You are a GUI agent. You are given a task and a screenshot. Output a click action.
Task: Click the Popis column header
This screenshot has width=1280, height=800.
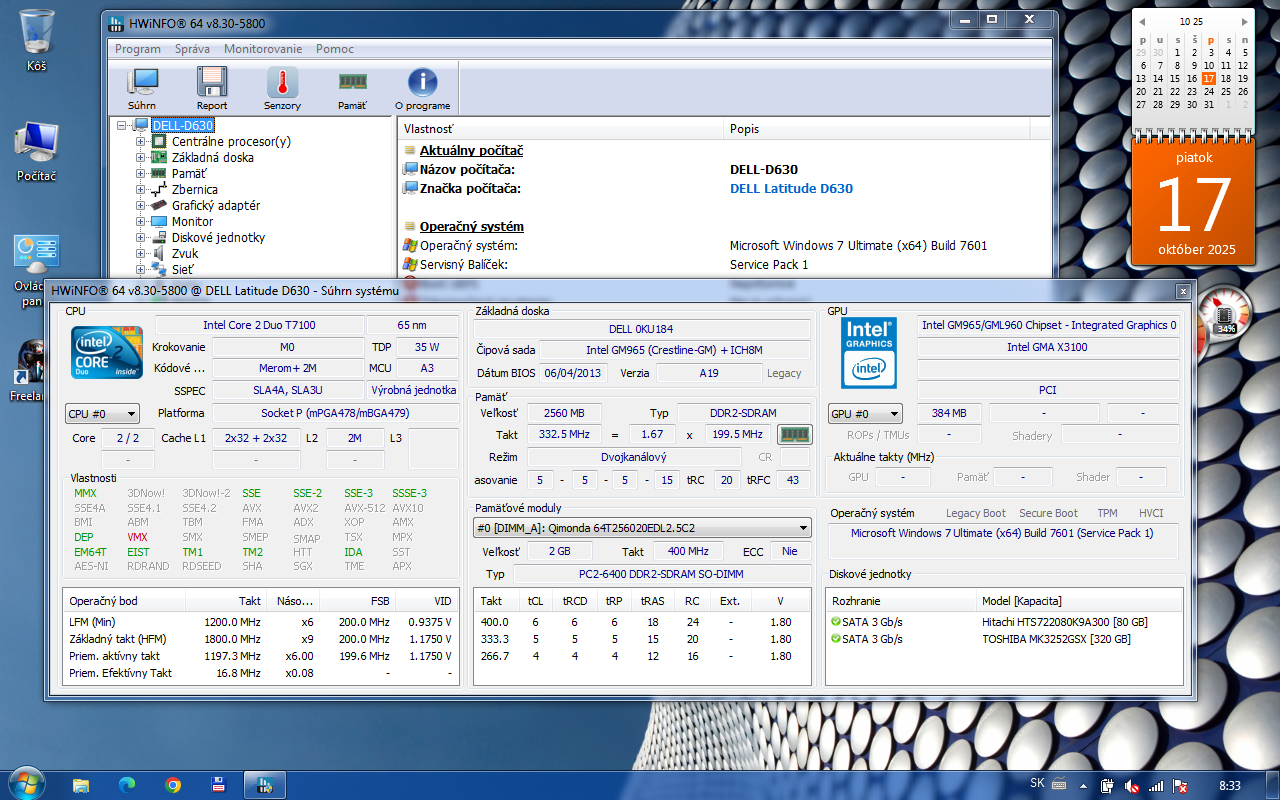(x=876, y=129)
